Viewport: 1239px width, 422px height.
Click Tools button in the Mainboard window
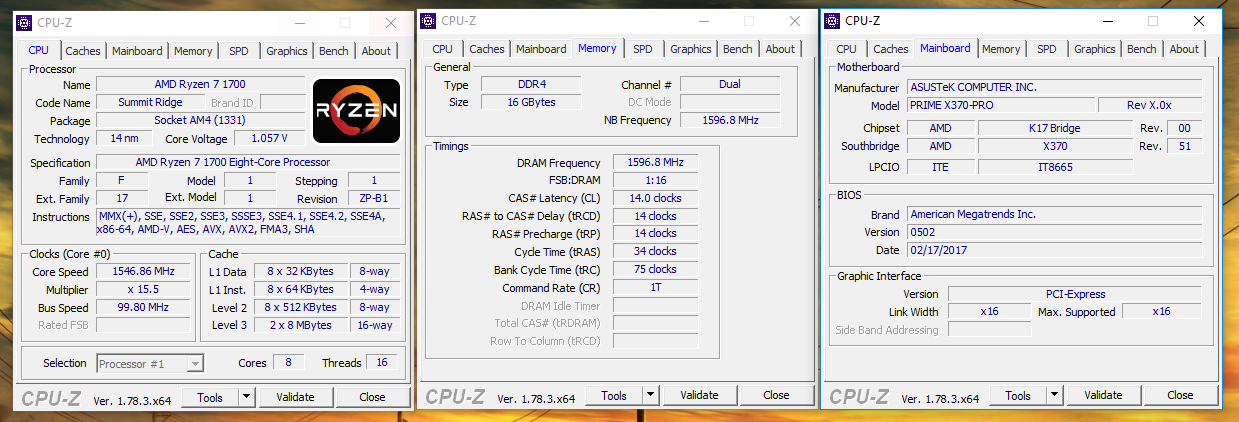pos(1018,395)
